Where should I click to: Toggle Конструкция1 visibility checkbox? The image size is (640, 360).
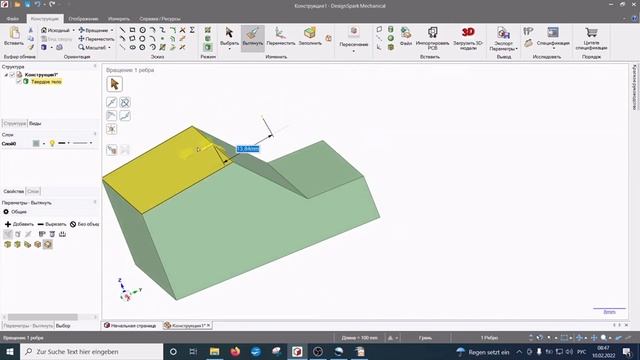pyautogui.click(x=12, y=75)
